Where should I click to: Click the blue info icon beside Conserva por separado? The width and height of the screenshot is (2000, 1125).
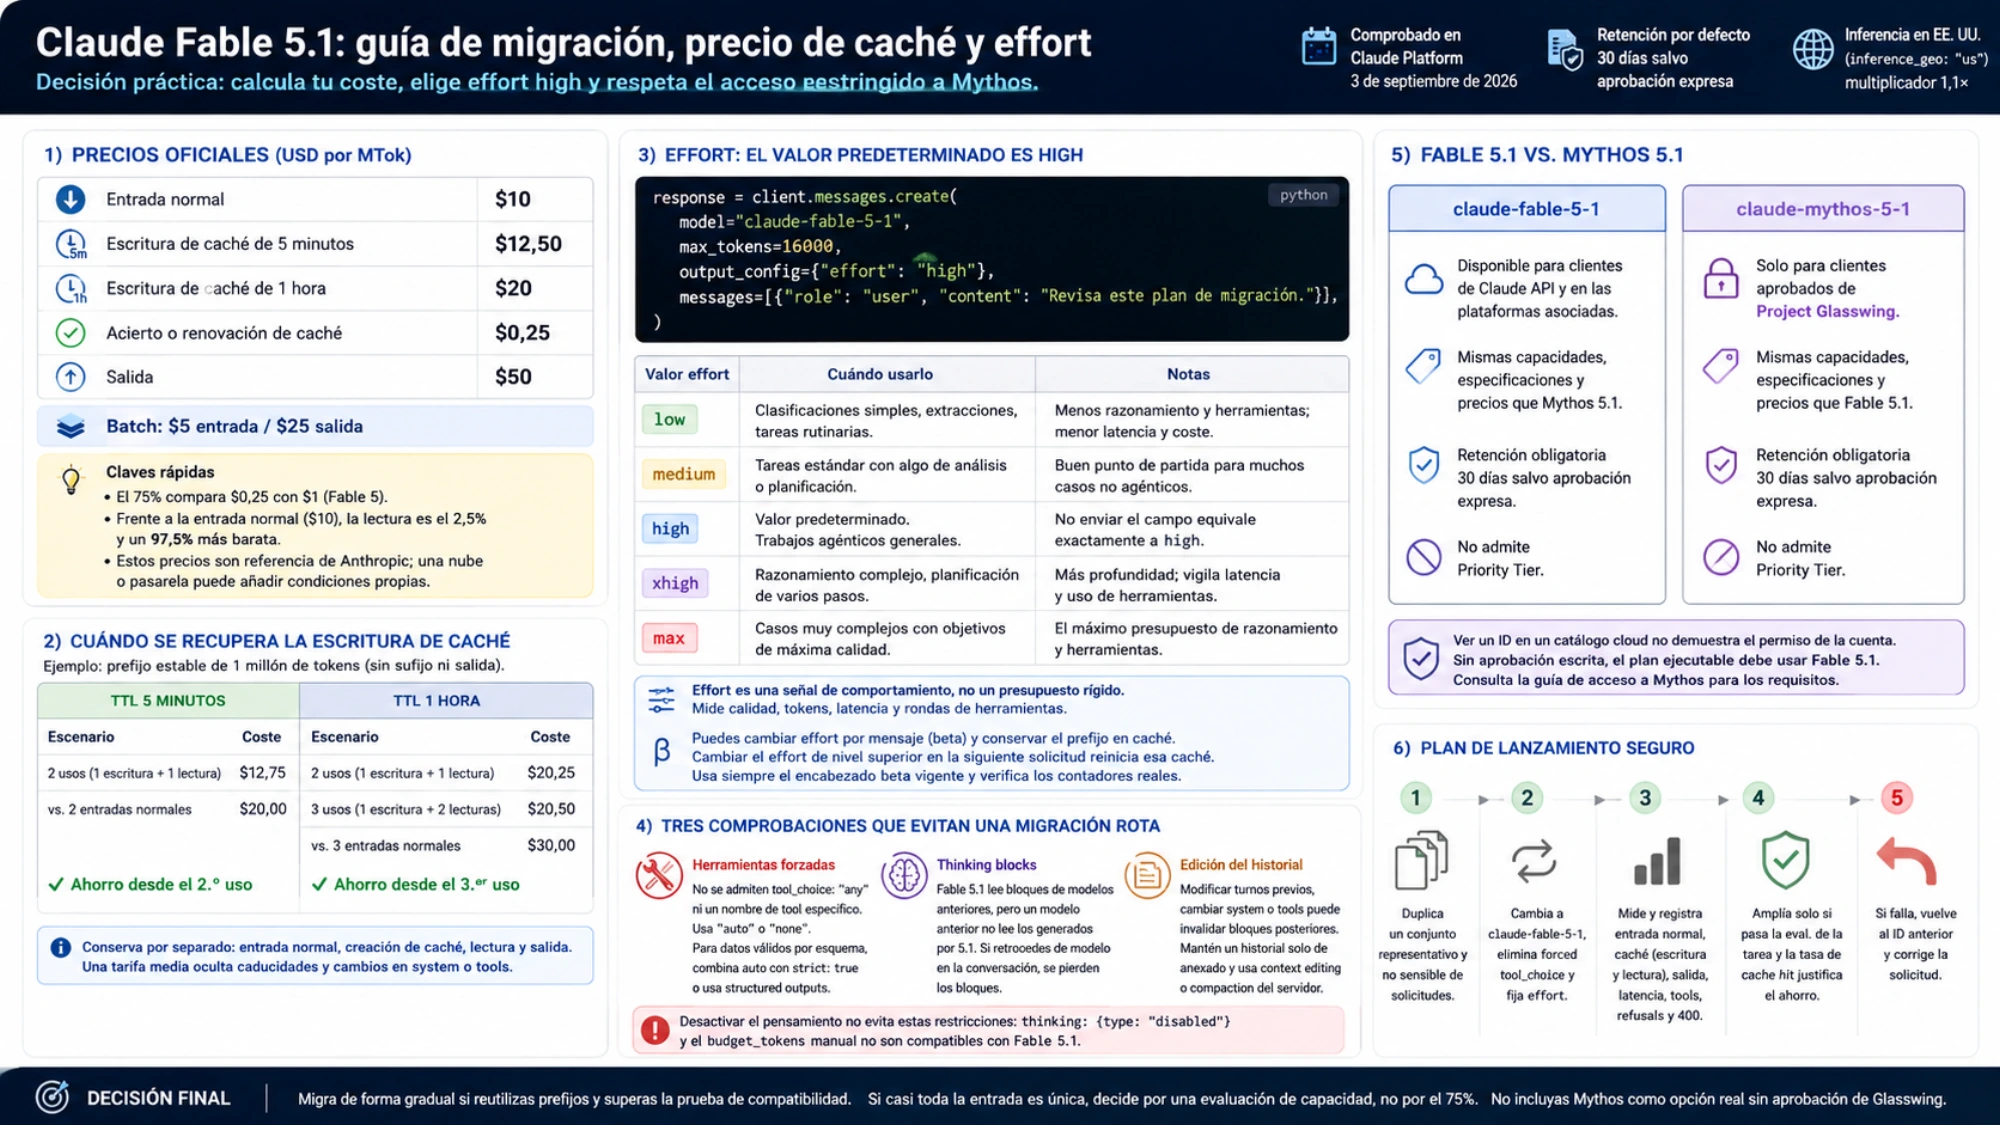[60, 947]
